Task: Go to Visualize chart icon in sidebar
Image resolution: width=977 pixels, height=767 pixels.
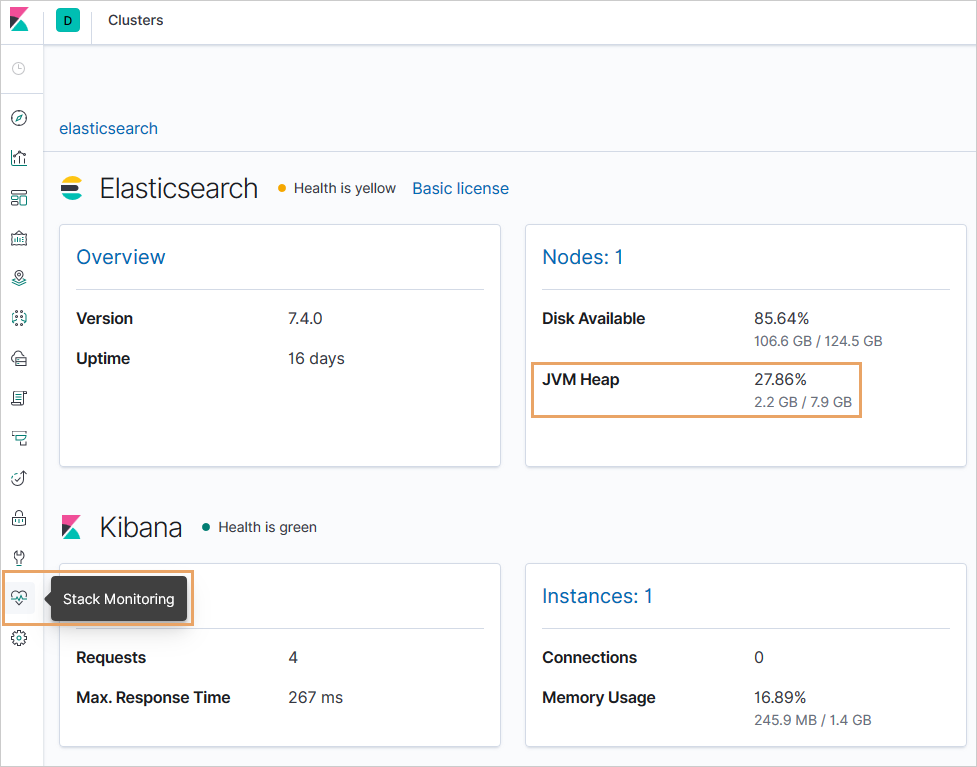Action: point(19,158)
